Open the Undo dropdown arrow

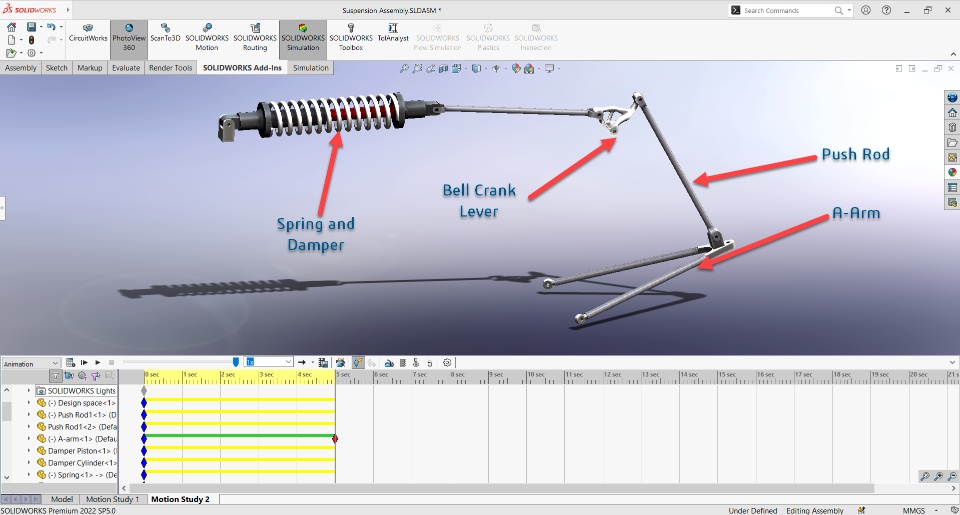pyautogui.click(x=61, y=27)
